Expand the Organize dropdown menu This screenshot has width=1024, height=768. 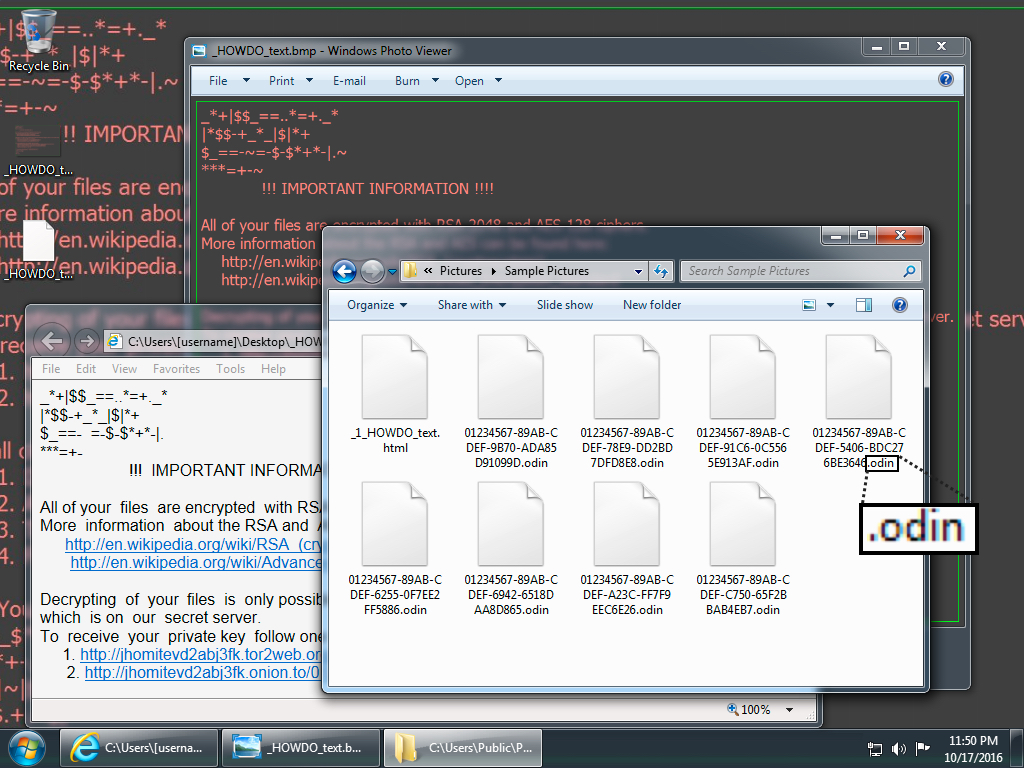(376, 305)
